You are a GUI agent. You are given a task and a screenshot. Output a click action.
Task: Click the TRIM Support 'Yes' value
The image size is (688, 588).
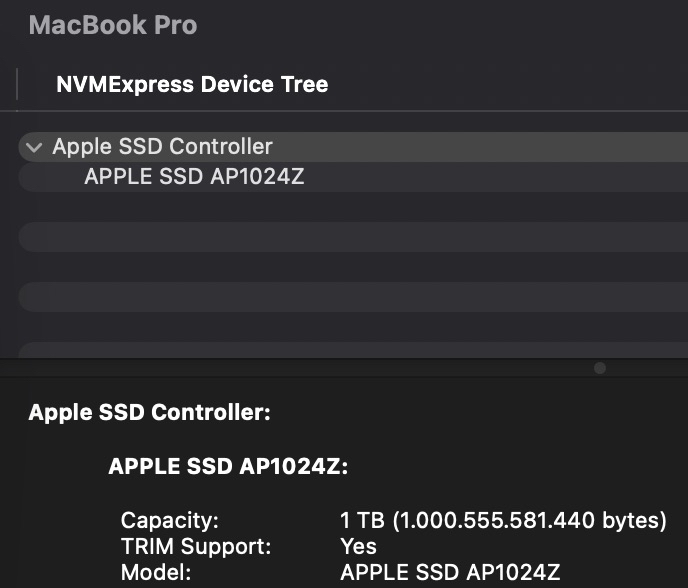(x=359, y=546)
